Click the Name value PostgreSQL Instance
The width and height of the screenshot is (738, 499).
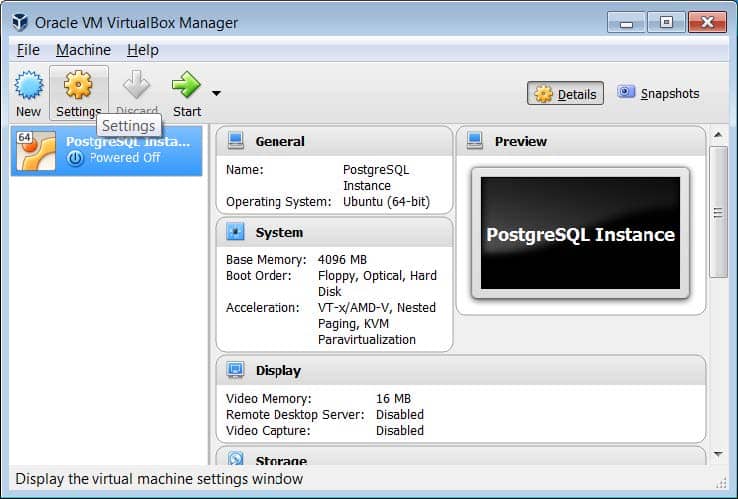click(x=376, y=177)
